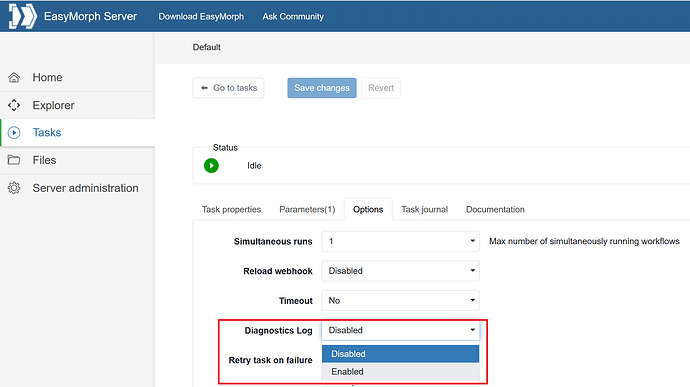Click the Diagnostics Log field label
The width and height of the screenshot is (690, 387).
tap(279, 331)
